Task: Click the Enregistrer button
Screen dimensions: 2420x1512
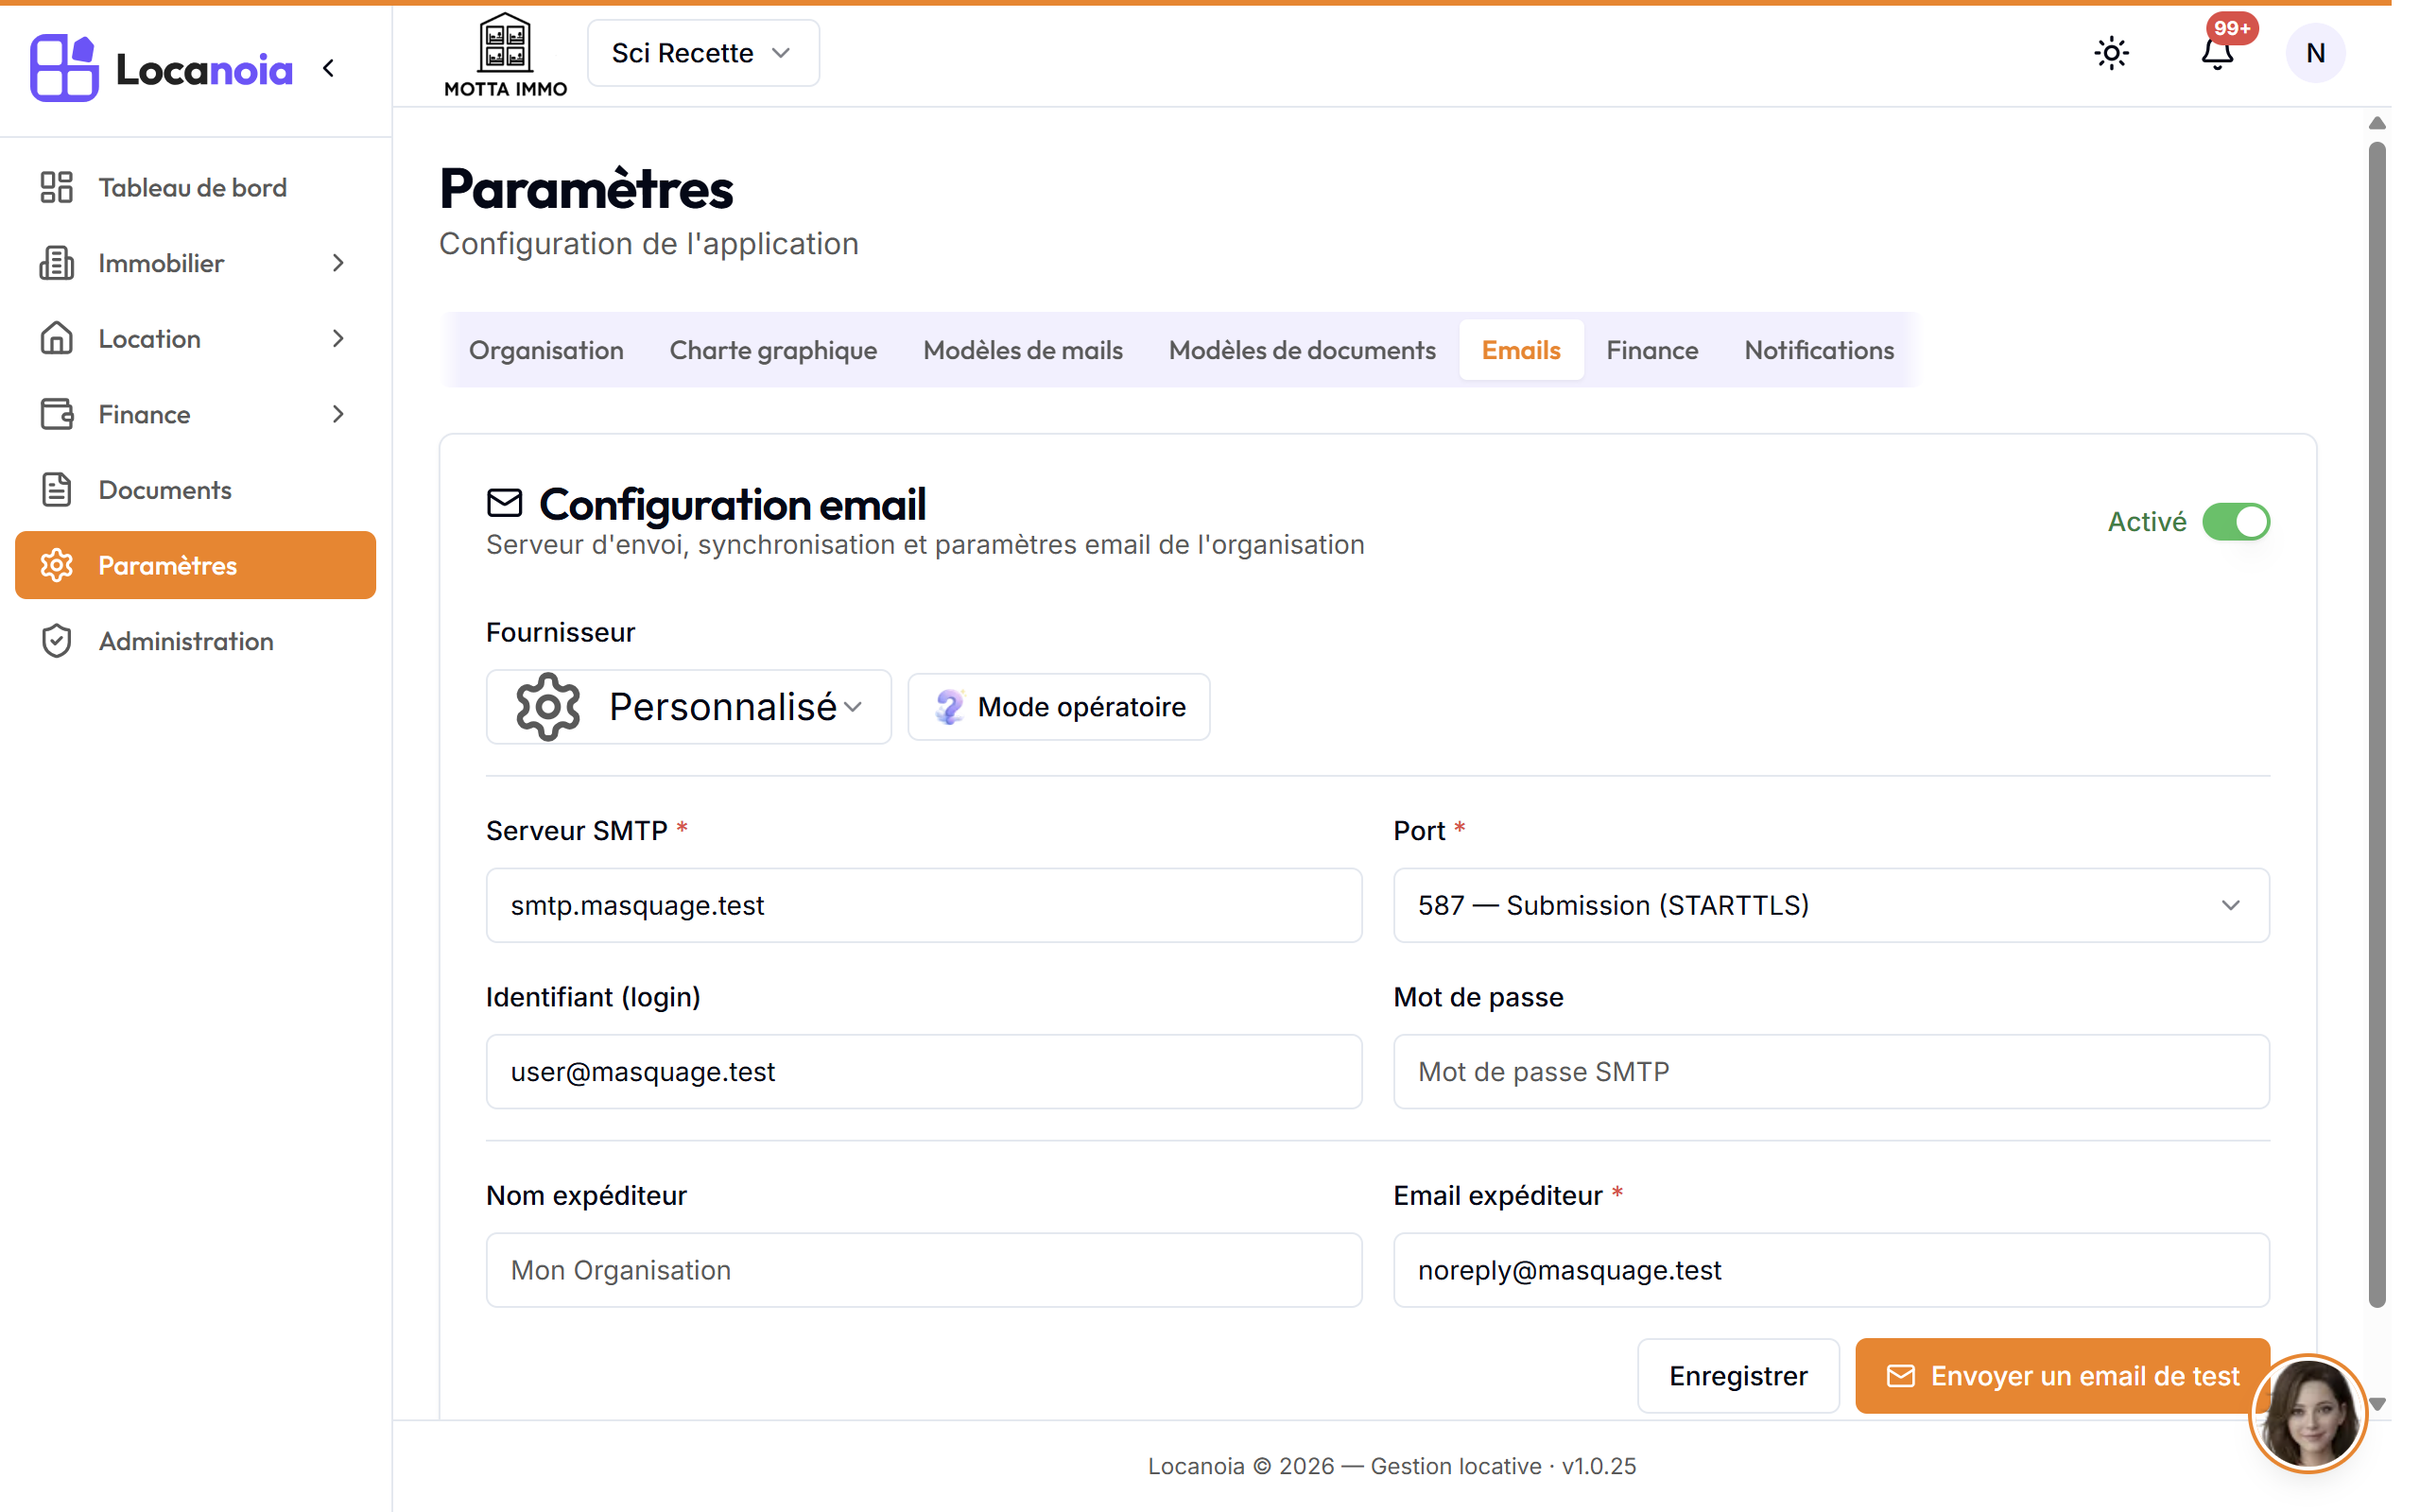Action: (x=1738, y=1376)
